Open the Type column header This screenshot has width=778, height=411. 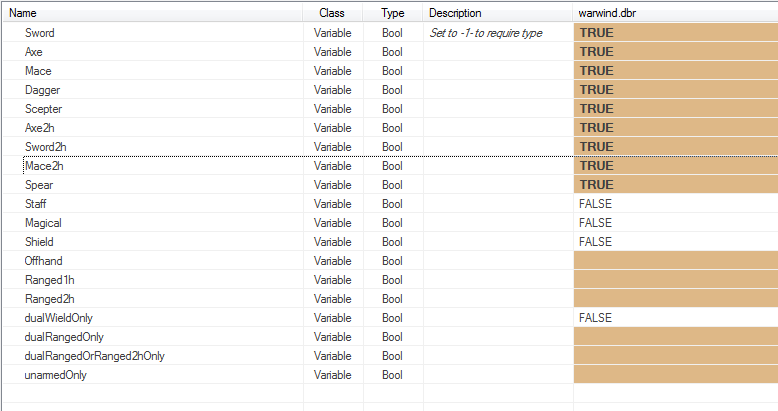(392, 13)
